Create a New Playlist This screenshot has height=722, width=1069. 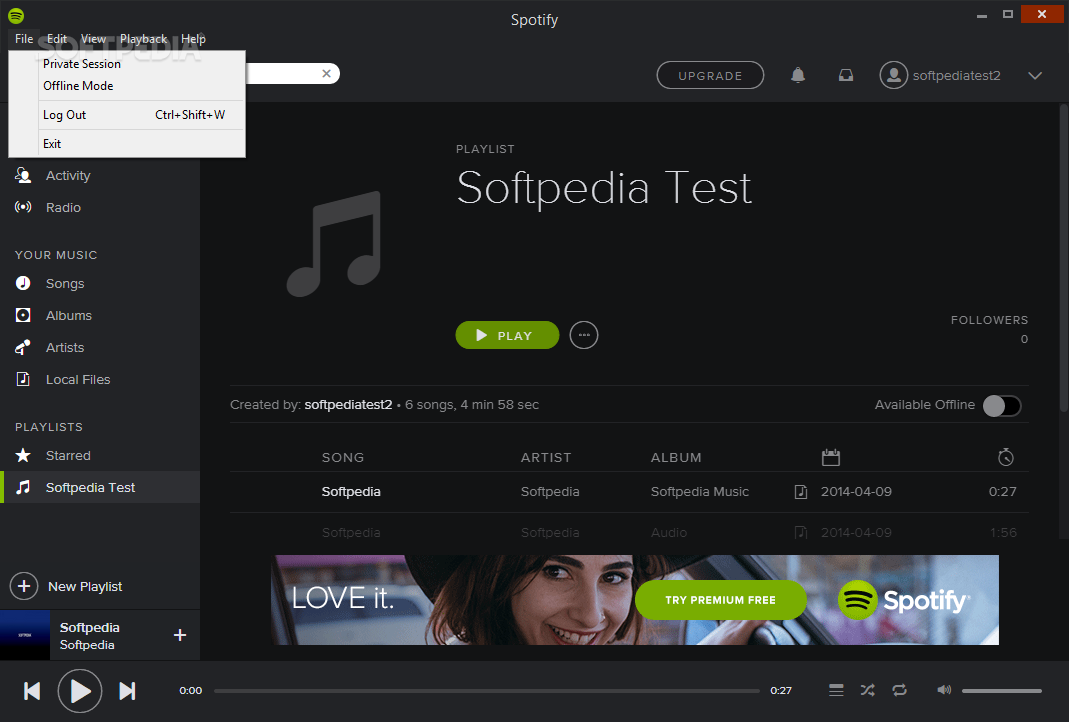coord(66,586)
